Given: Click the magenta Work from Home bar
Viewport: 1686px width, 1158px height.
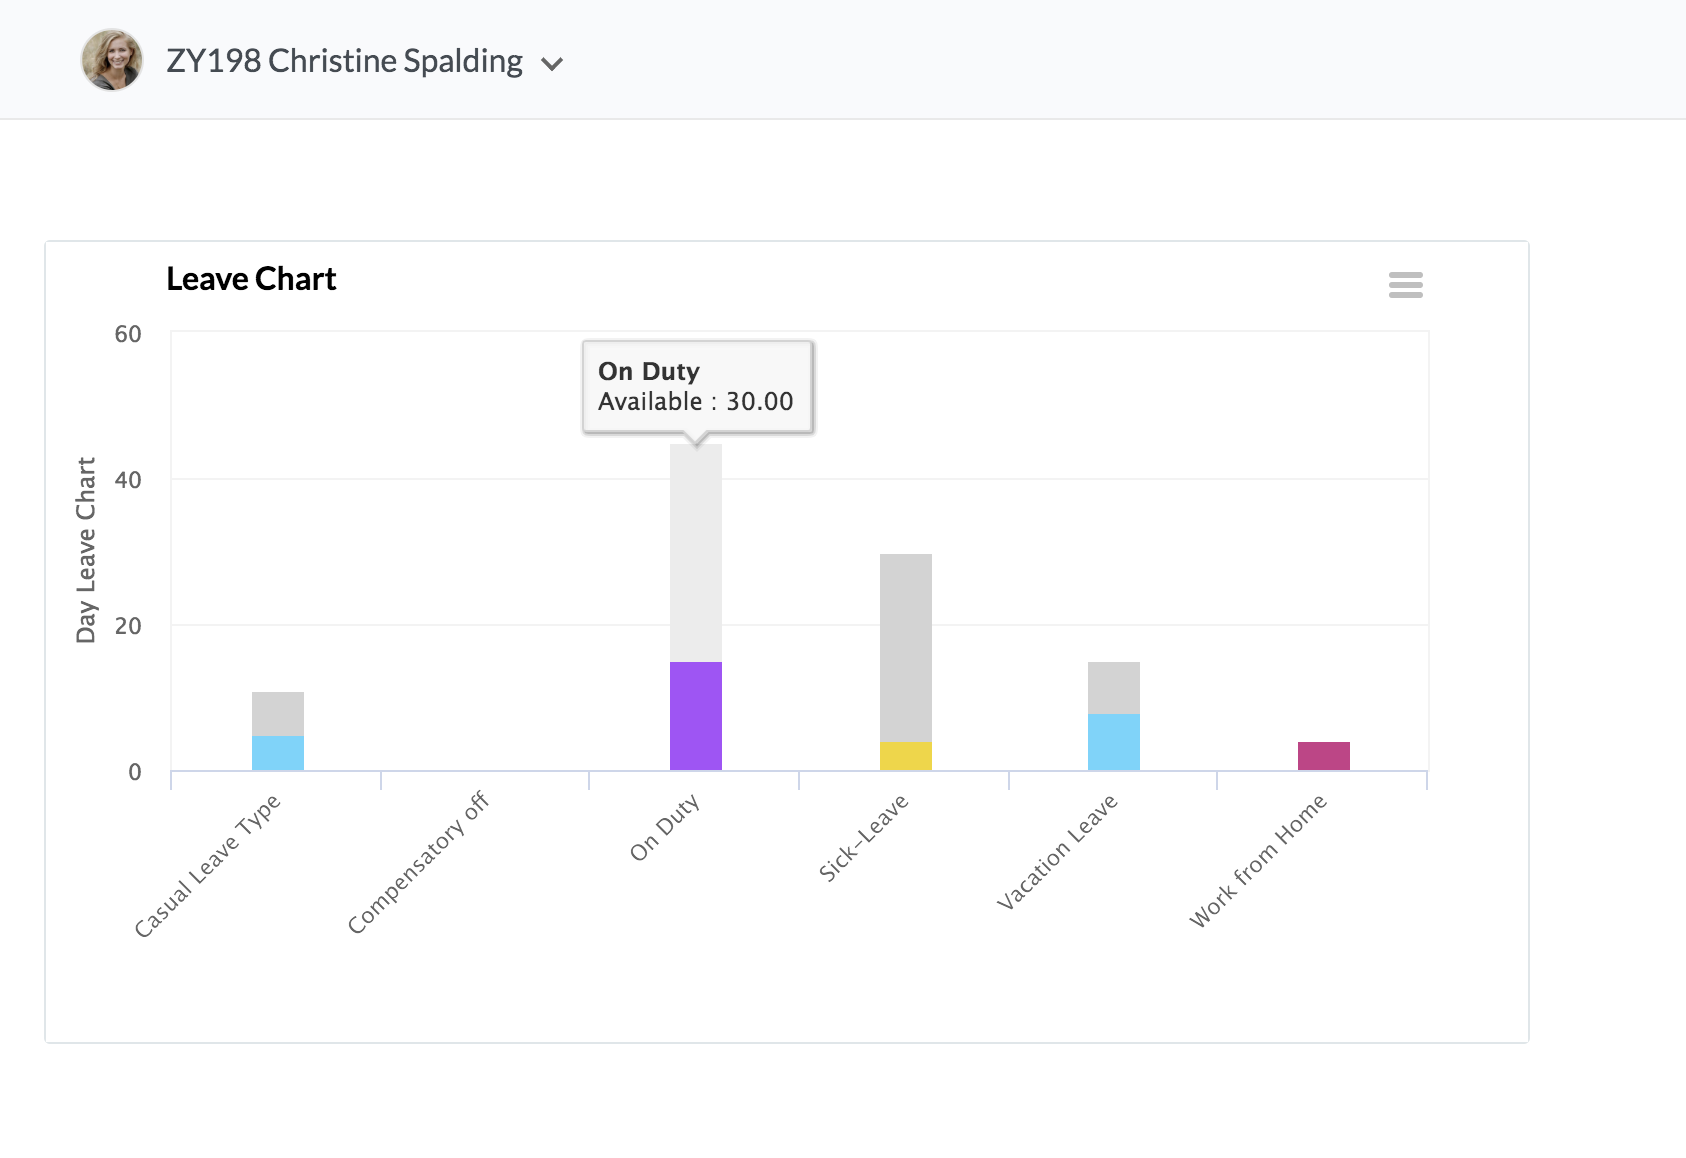Looking at the screenshot, I should click(x=1324, y=756).
